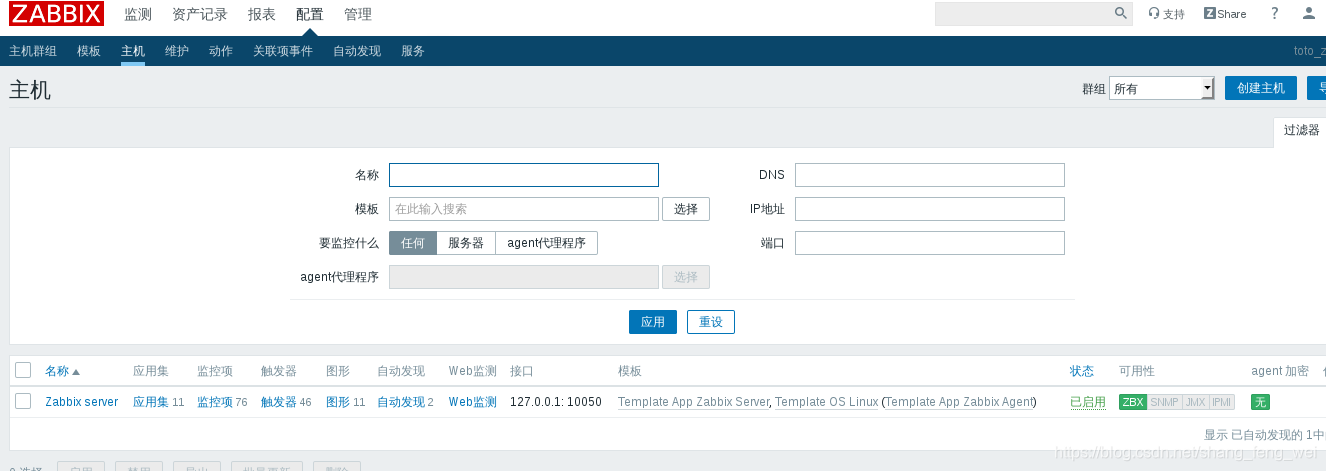Open the 监测 menu

tap(138, 14)
